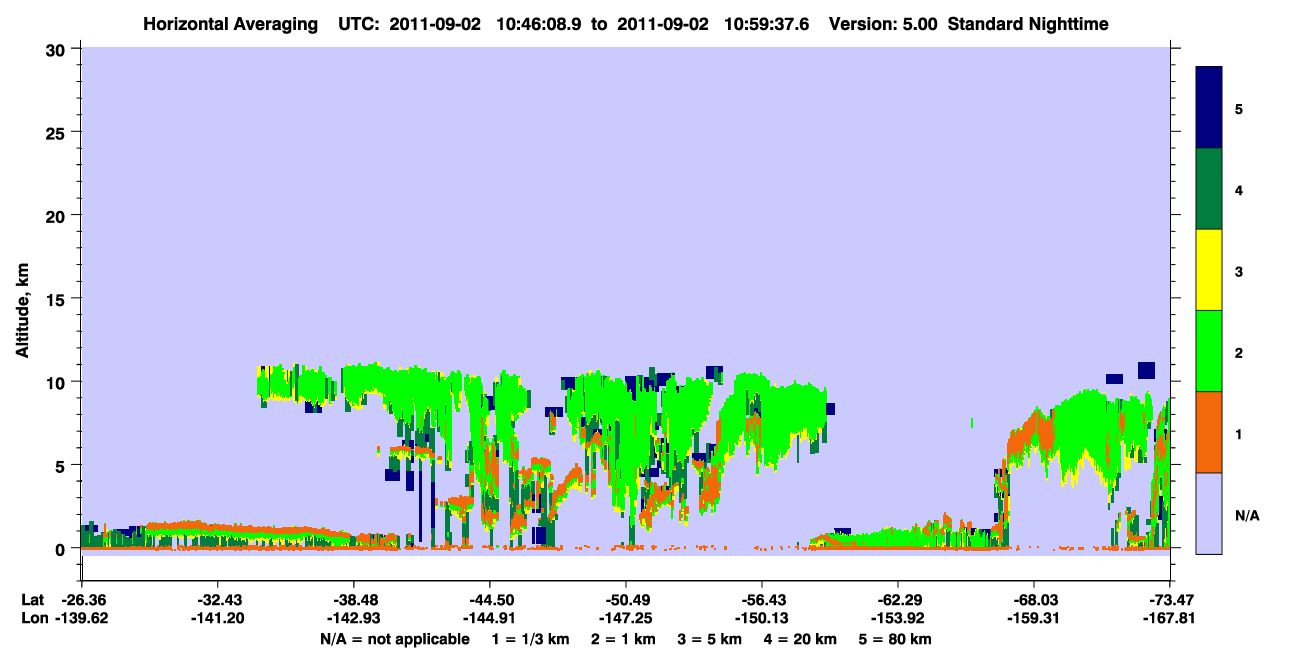Click latitude value '-50.49'

click(x=625, y=600)
